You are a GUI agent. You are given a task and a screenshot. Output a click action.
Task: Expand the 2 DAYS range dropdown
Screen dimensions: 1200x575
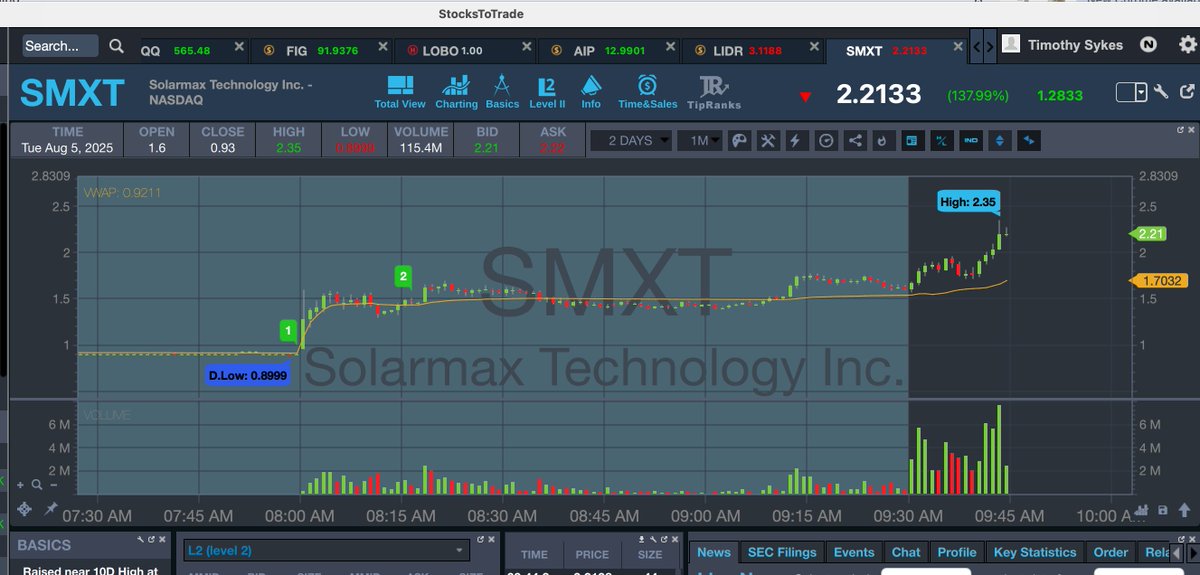631,141
